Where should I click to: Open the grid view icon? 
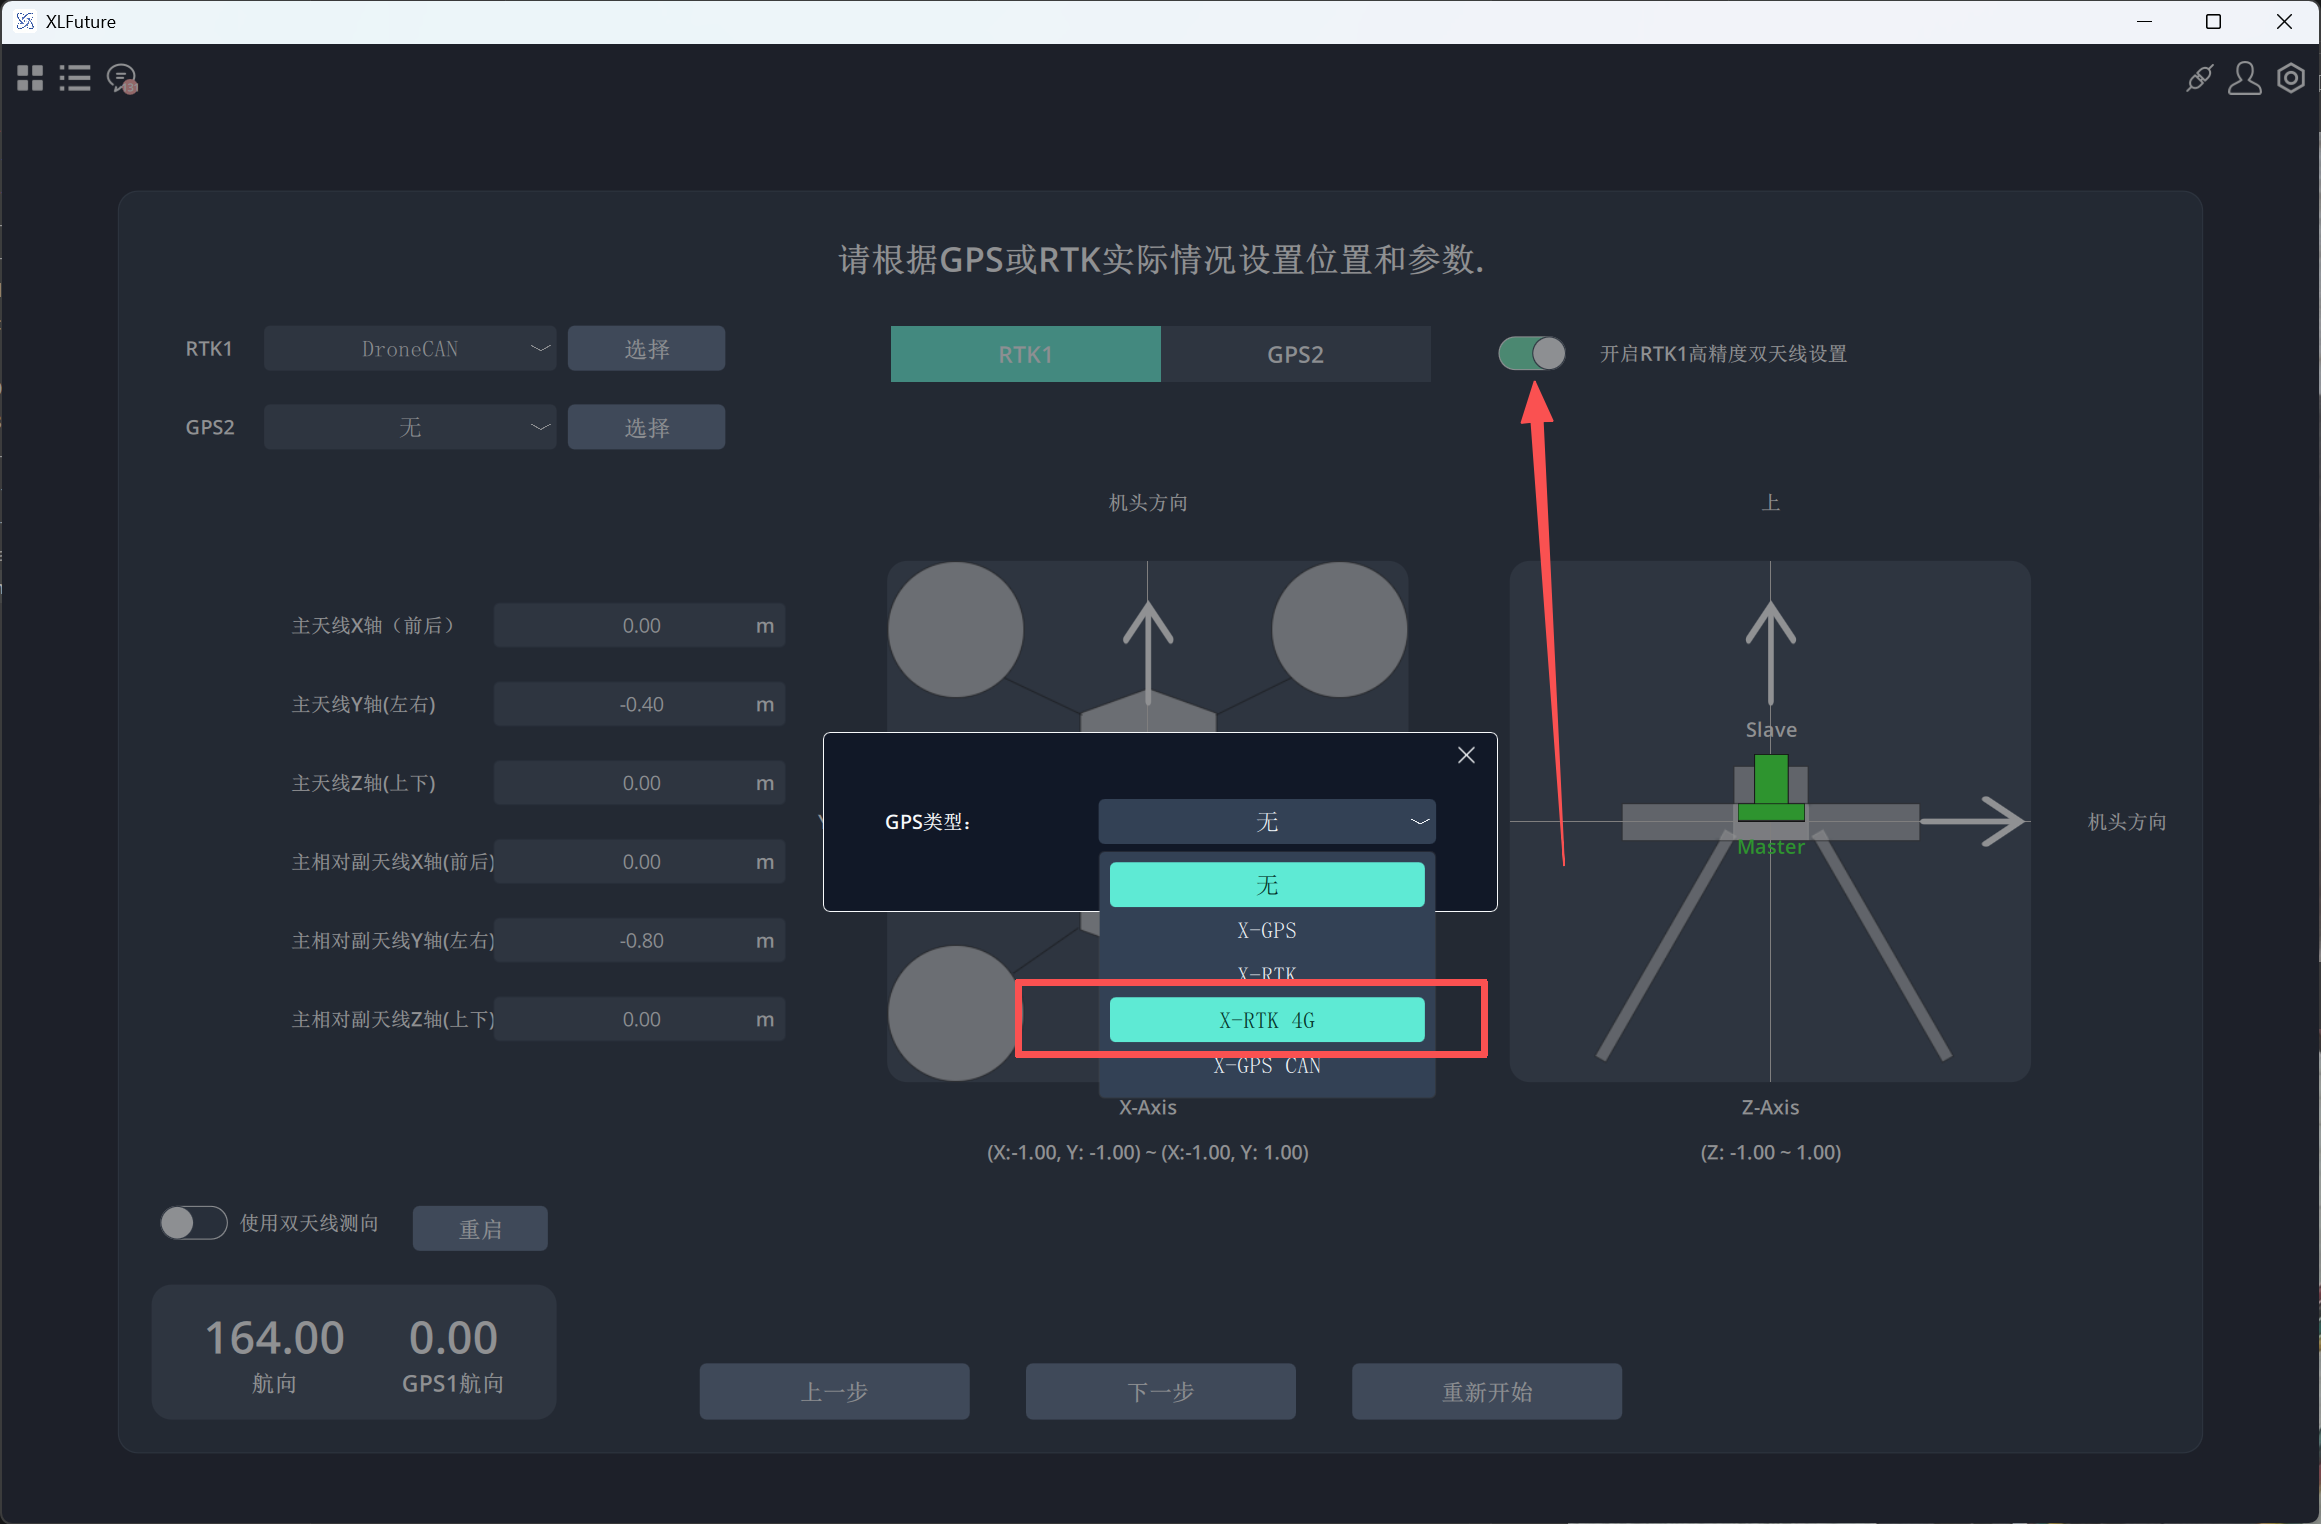(30, 78)
